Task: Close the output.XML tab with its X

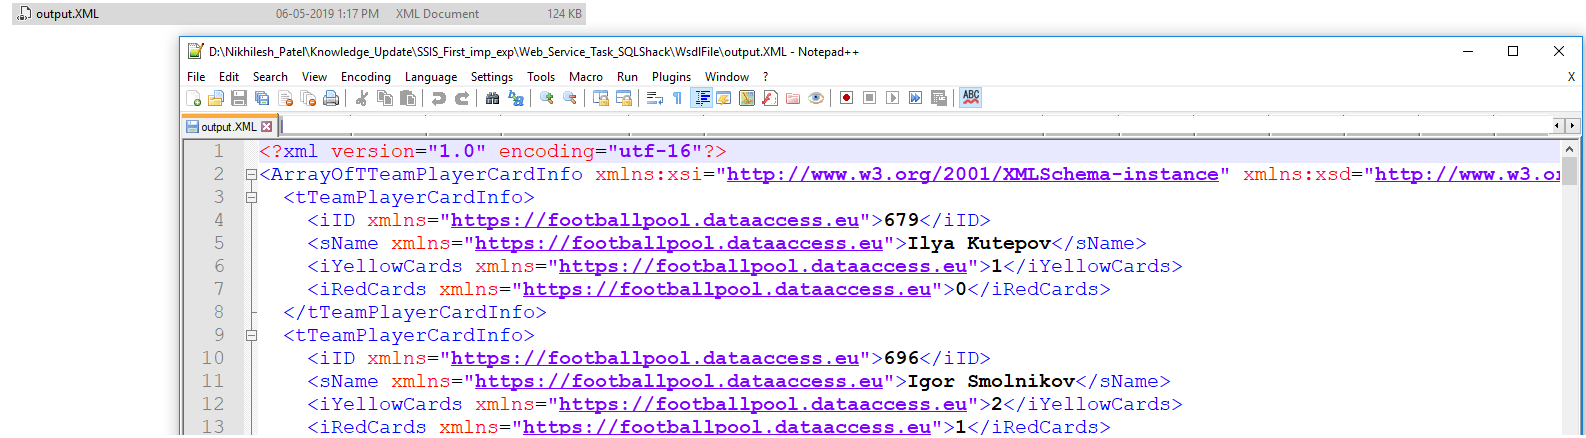Action: [267, 127]
